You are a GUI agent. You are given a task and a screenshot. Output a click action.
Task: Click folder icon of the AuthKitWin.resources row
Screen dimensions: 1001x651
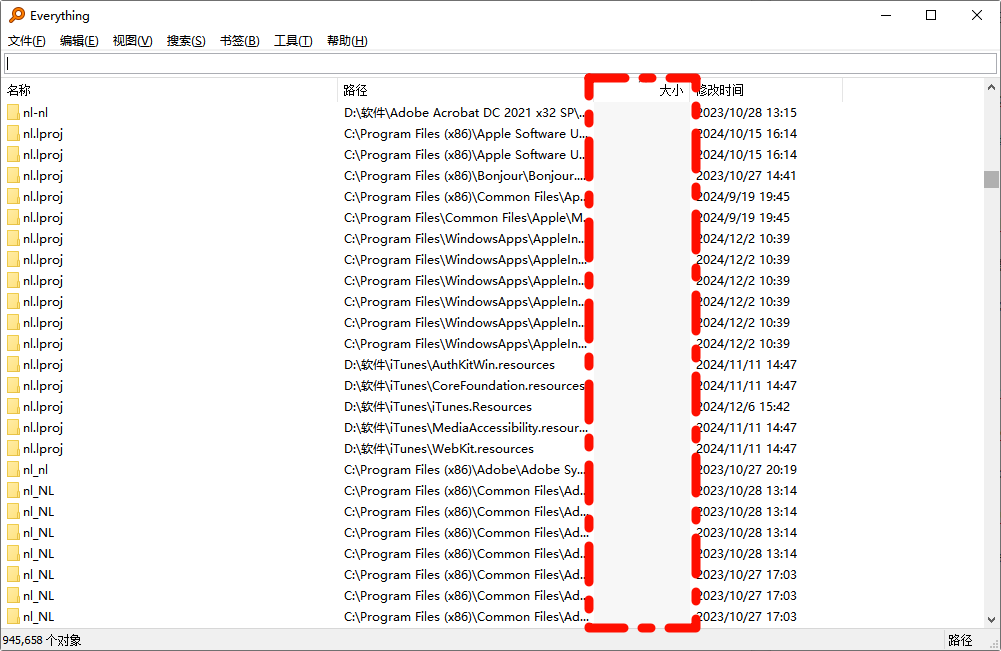pyautogui.click(x=13, y=365)
